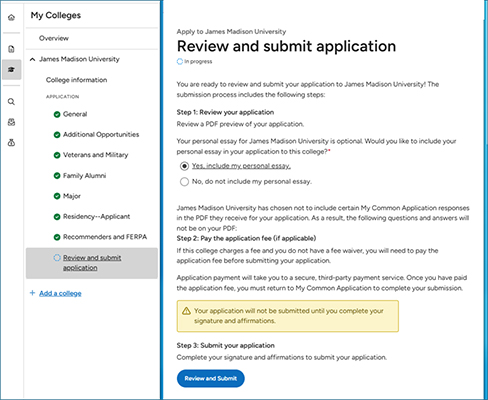Open the Major section
The image size is (488, 400).
(x=72, y=196)
